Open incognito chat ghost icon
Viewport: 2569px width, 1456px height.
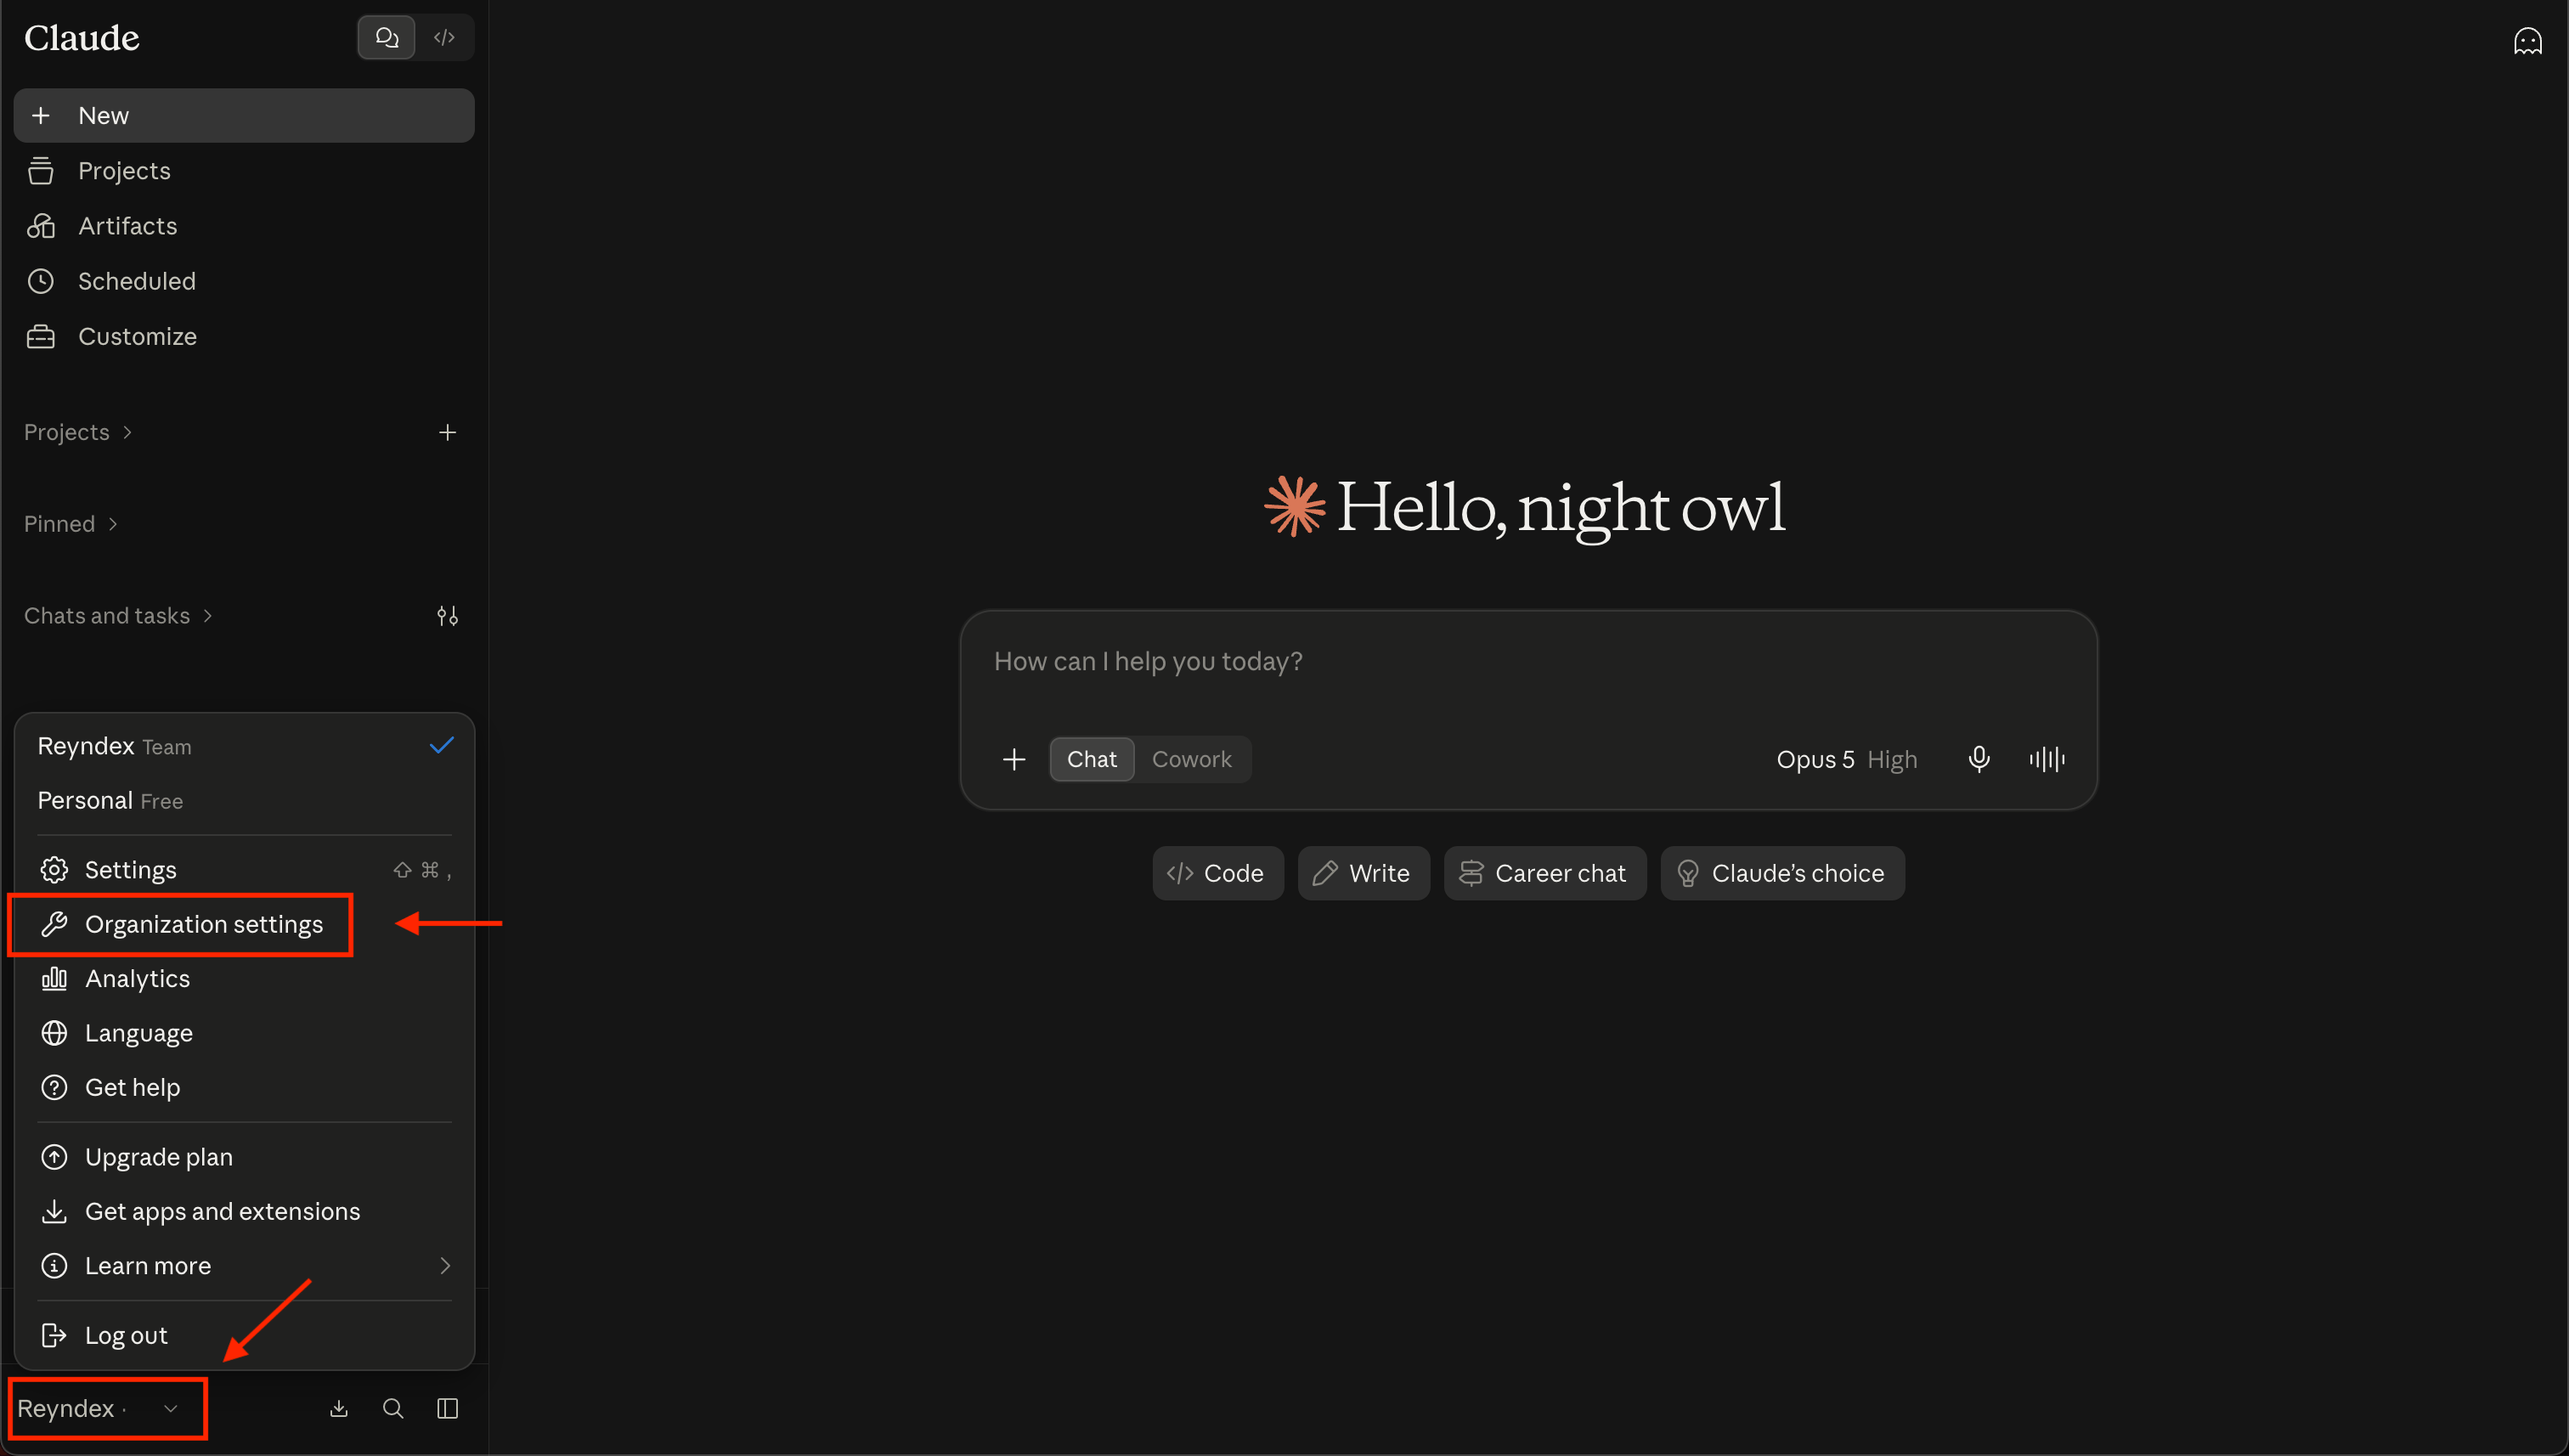(2527, 41)
